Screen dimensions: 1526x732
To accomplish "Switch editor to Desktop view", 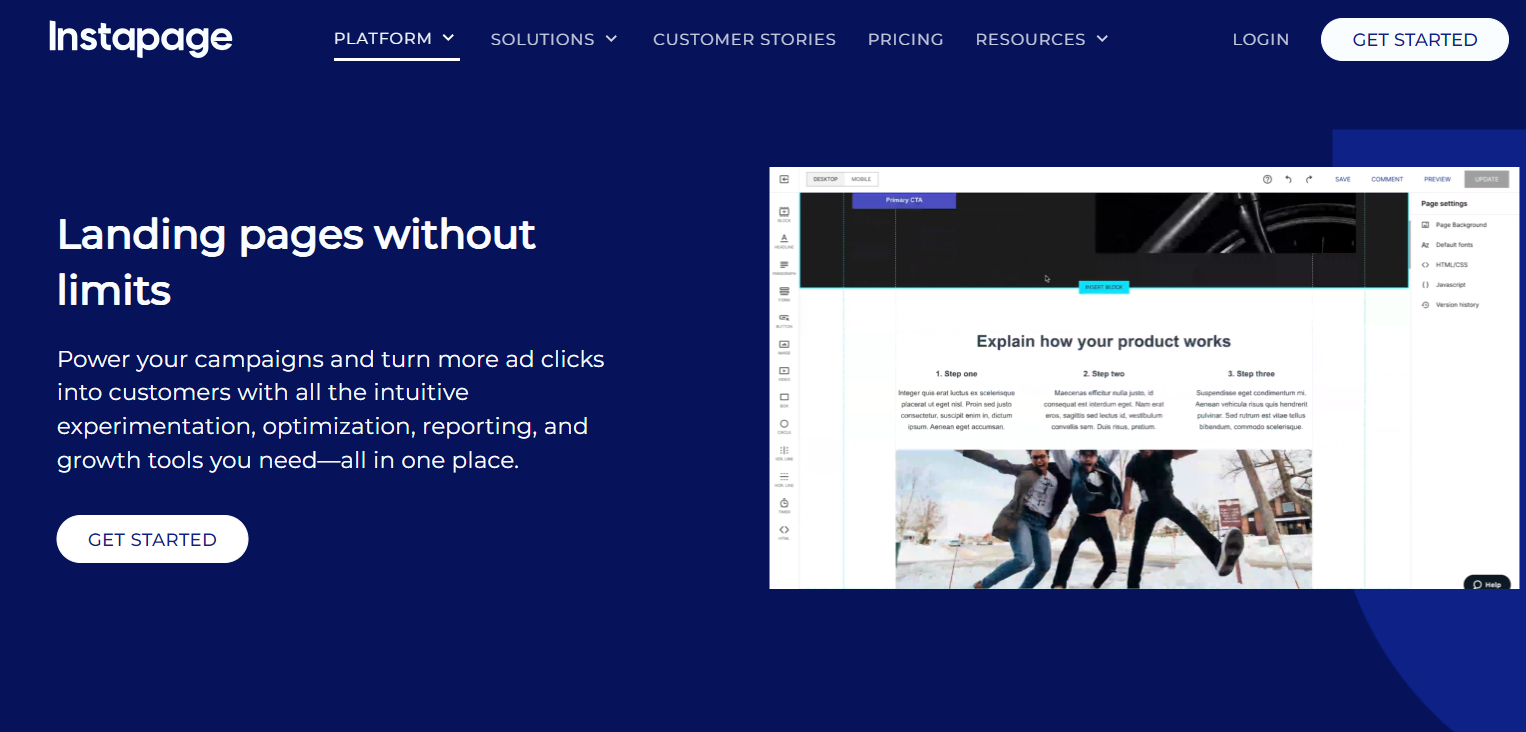I will (x=826, y=179).
